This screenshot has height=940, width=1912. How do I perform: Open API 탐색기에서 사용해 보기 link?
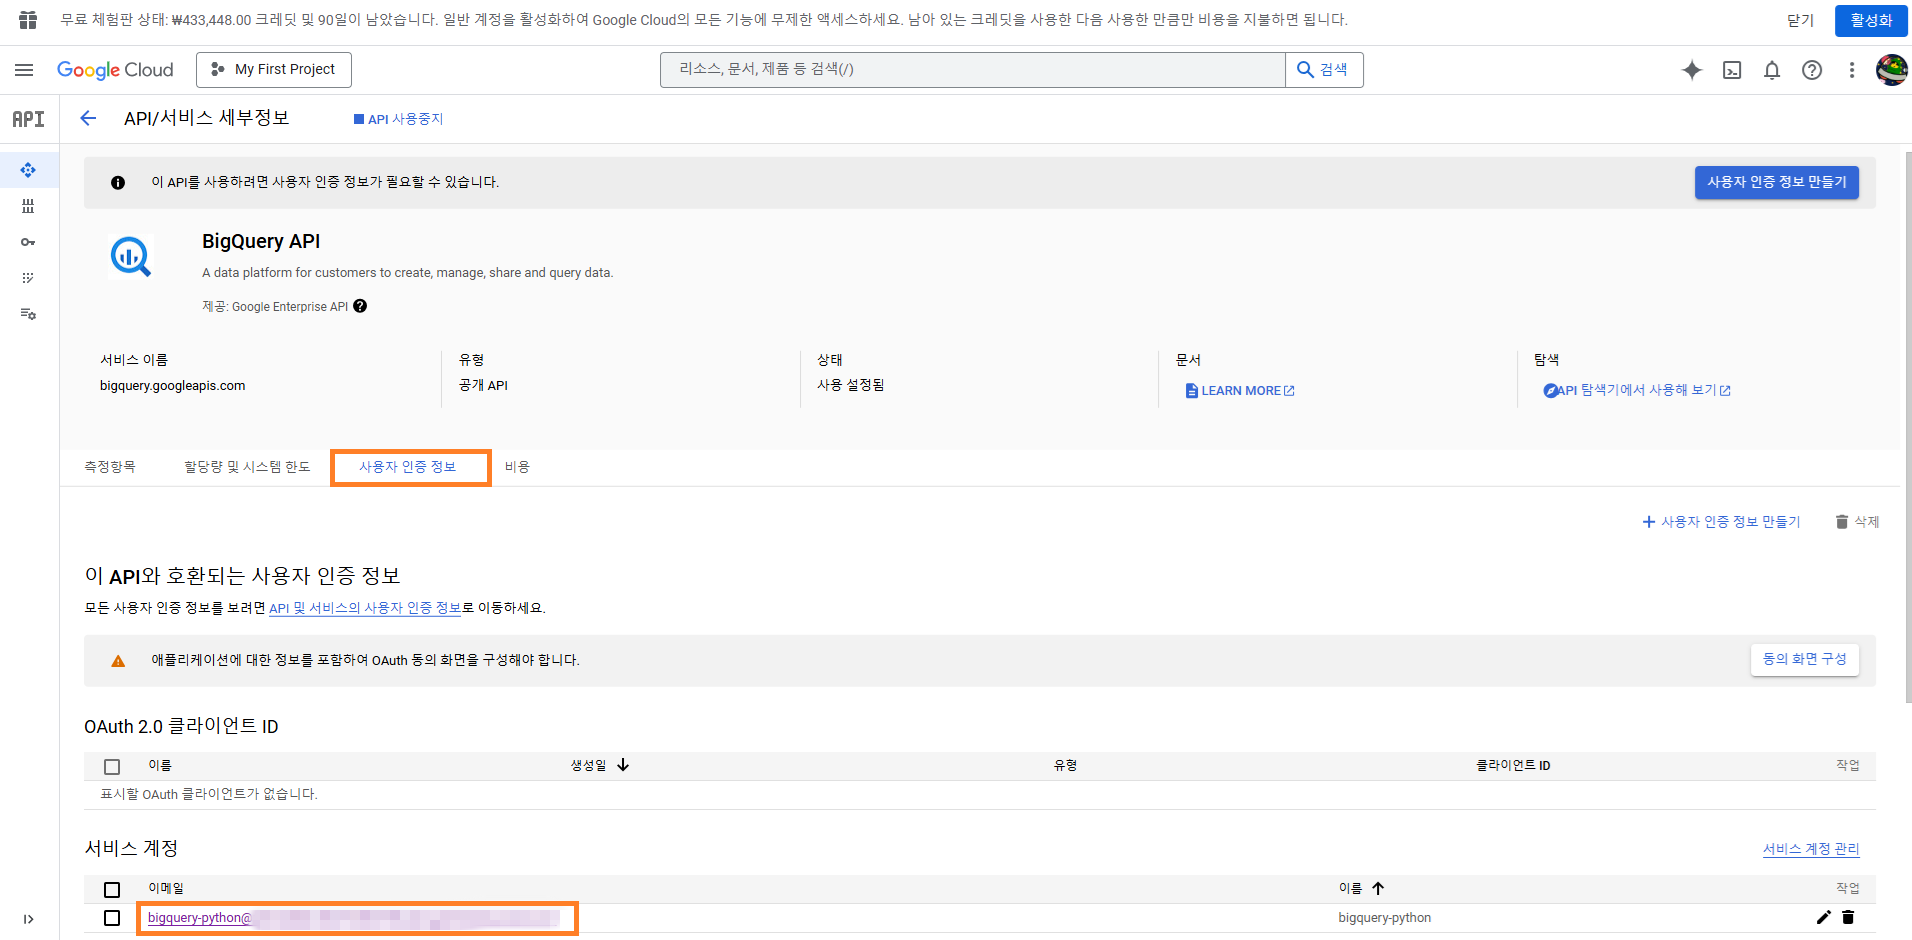click(x=1637, y=390)
